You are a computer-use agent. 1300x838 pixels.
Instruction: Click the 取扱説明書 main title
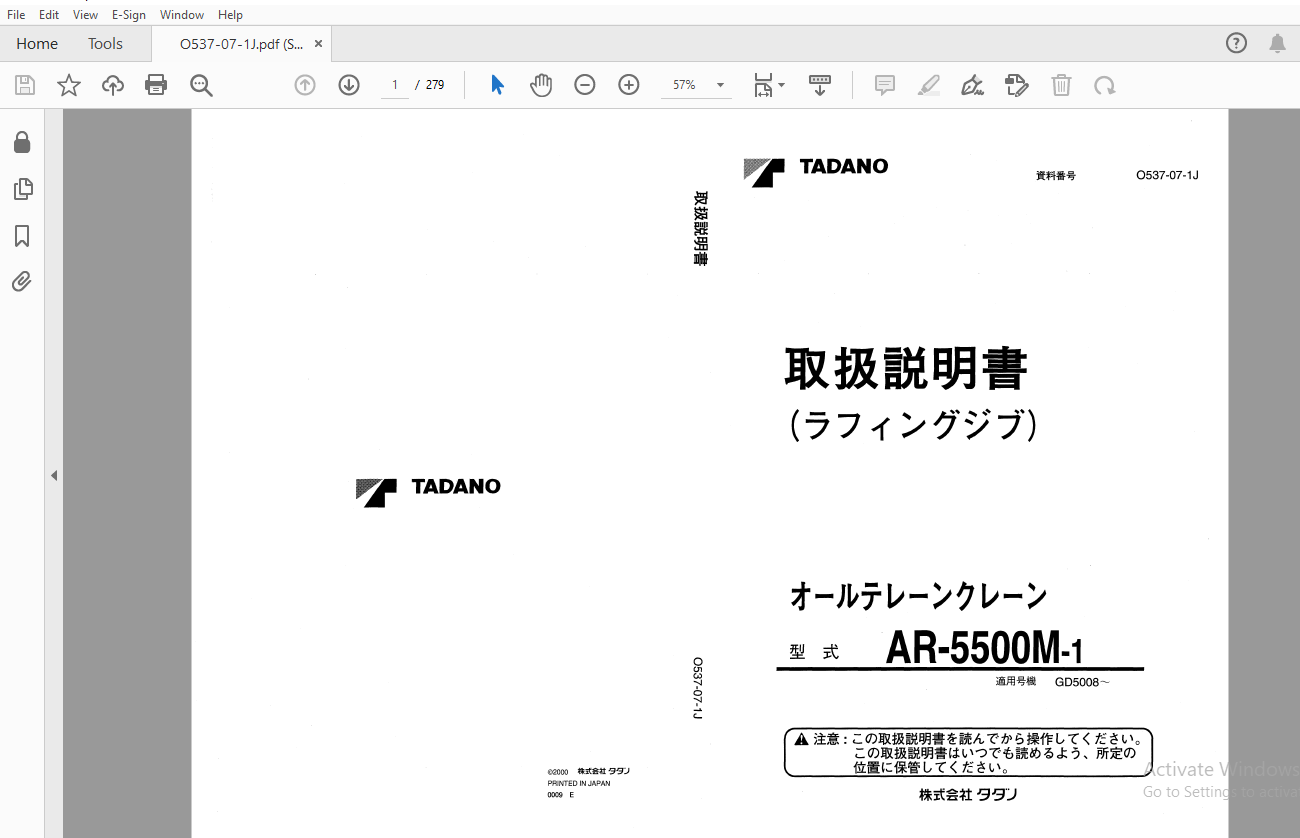(x=906, y=368)
